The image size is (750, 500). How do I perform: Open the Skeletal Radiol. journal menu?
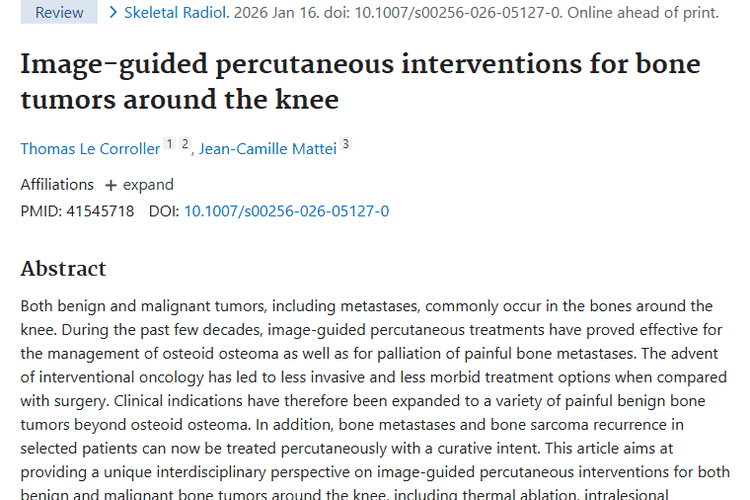pos(166,12)
